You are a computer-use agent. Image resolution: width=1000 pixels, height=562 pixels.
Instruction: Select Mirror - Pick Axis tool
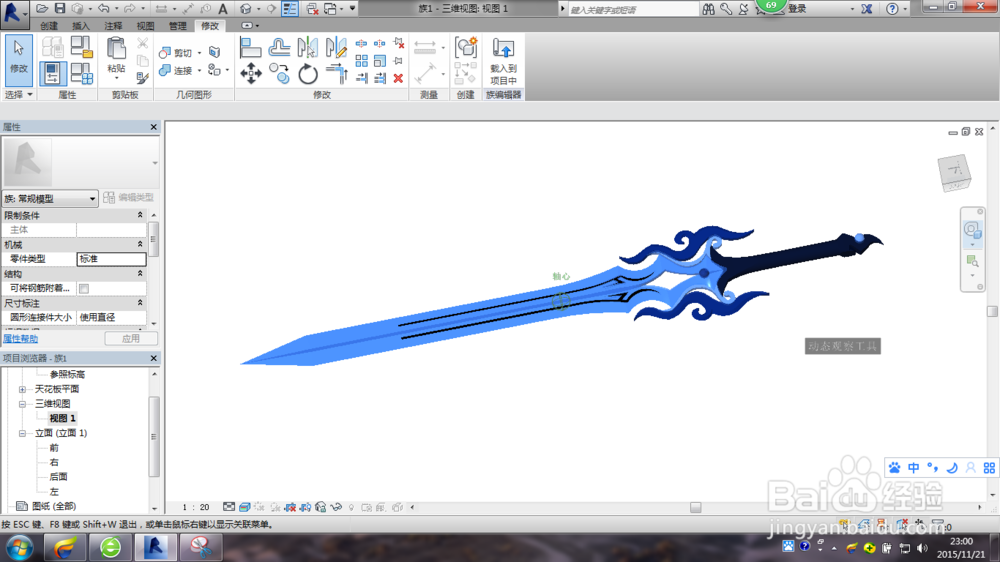307,48
